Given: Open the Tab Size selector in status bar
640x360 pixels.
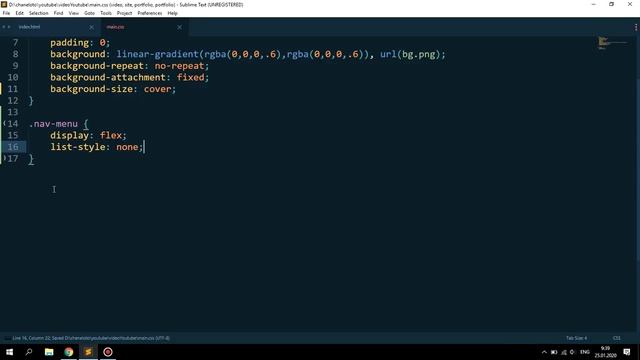Looking at the screenshot, I should (x=576, y=338).
